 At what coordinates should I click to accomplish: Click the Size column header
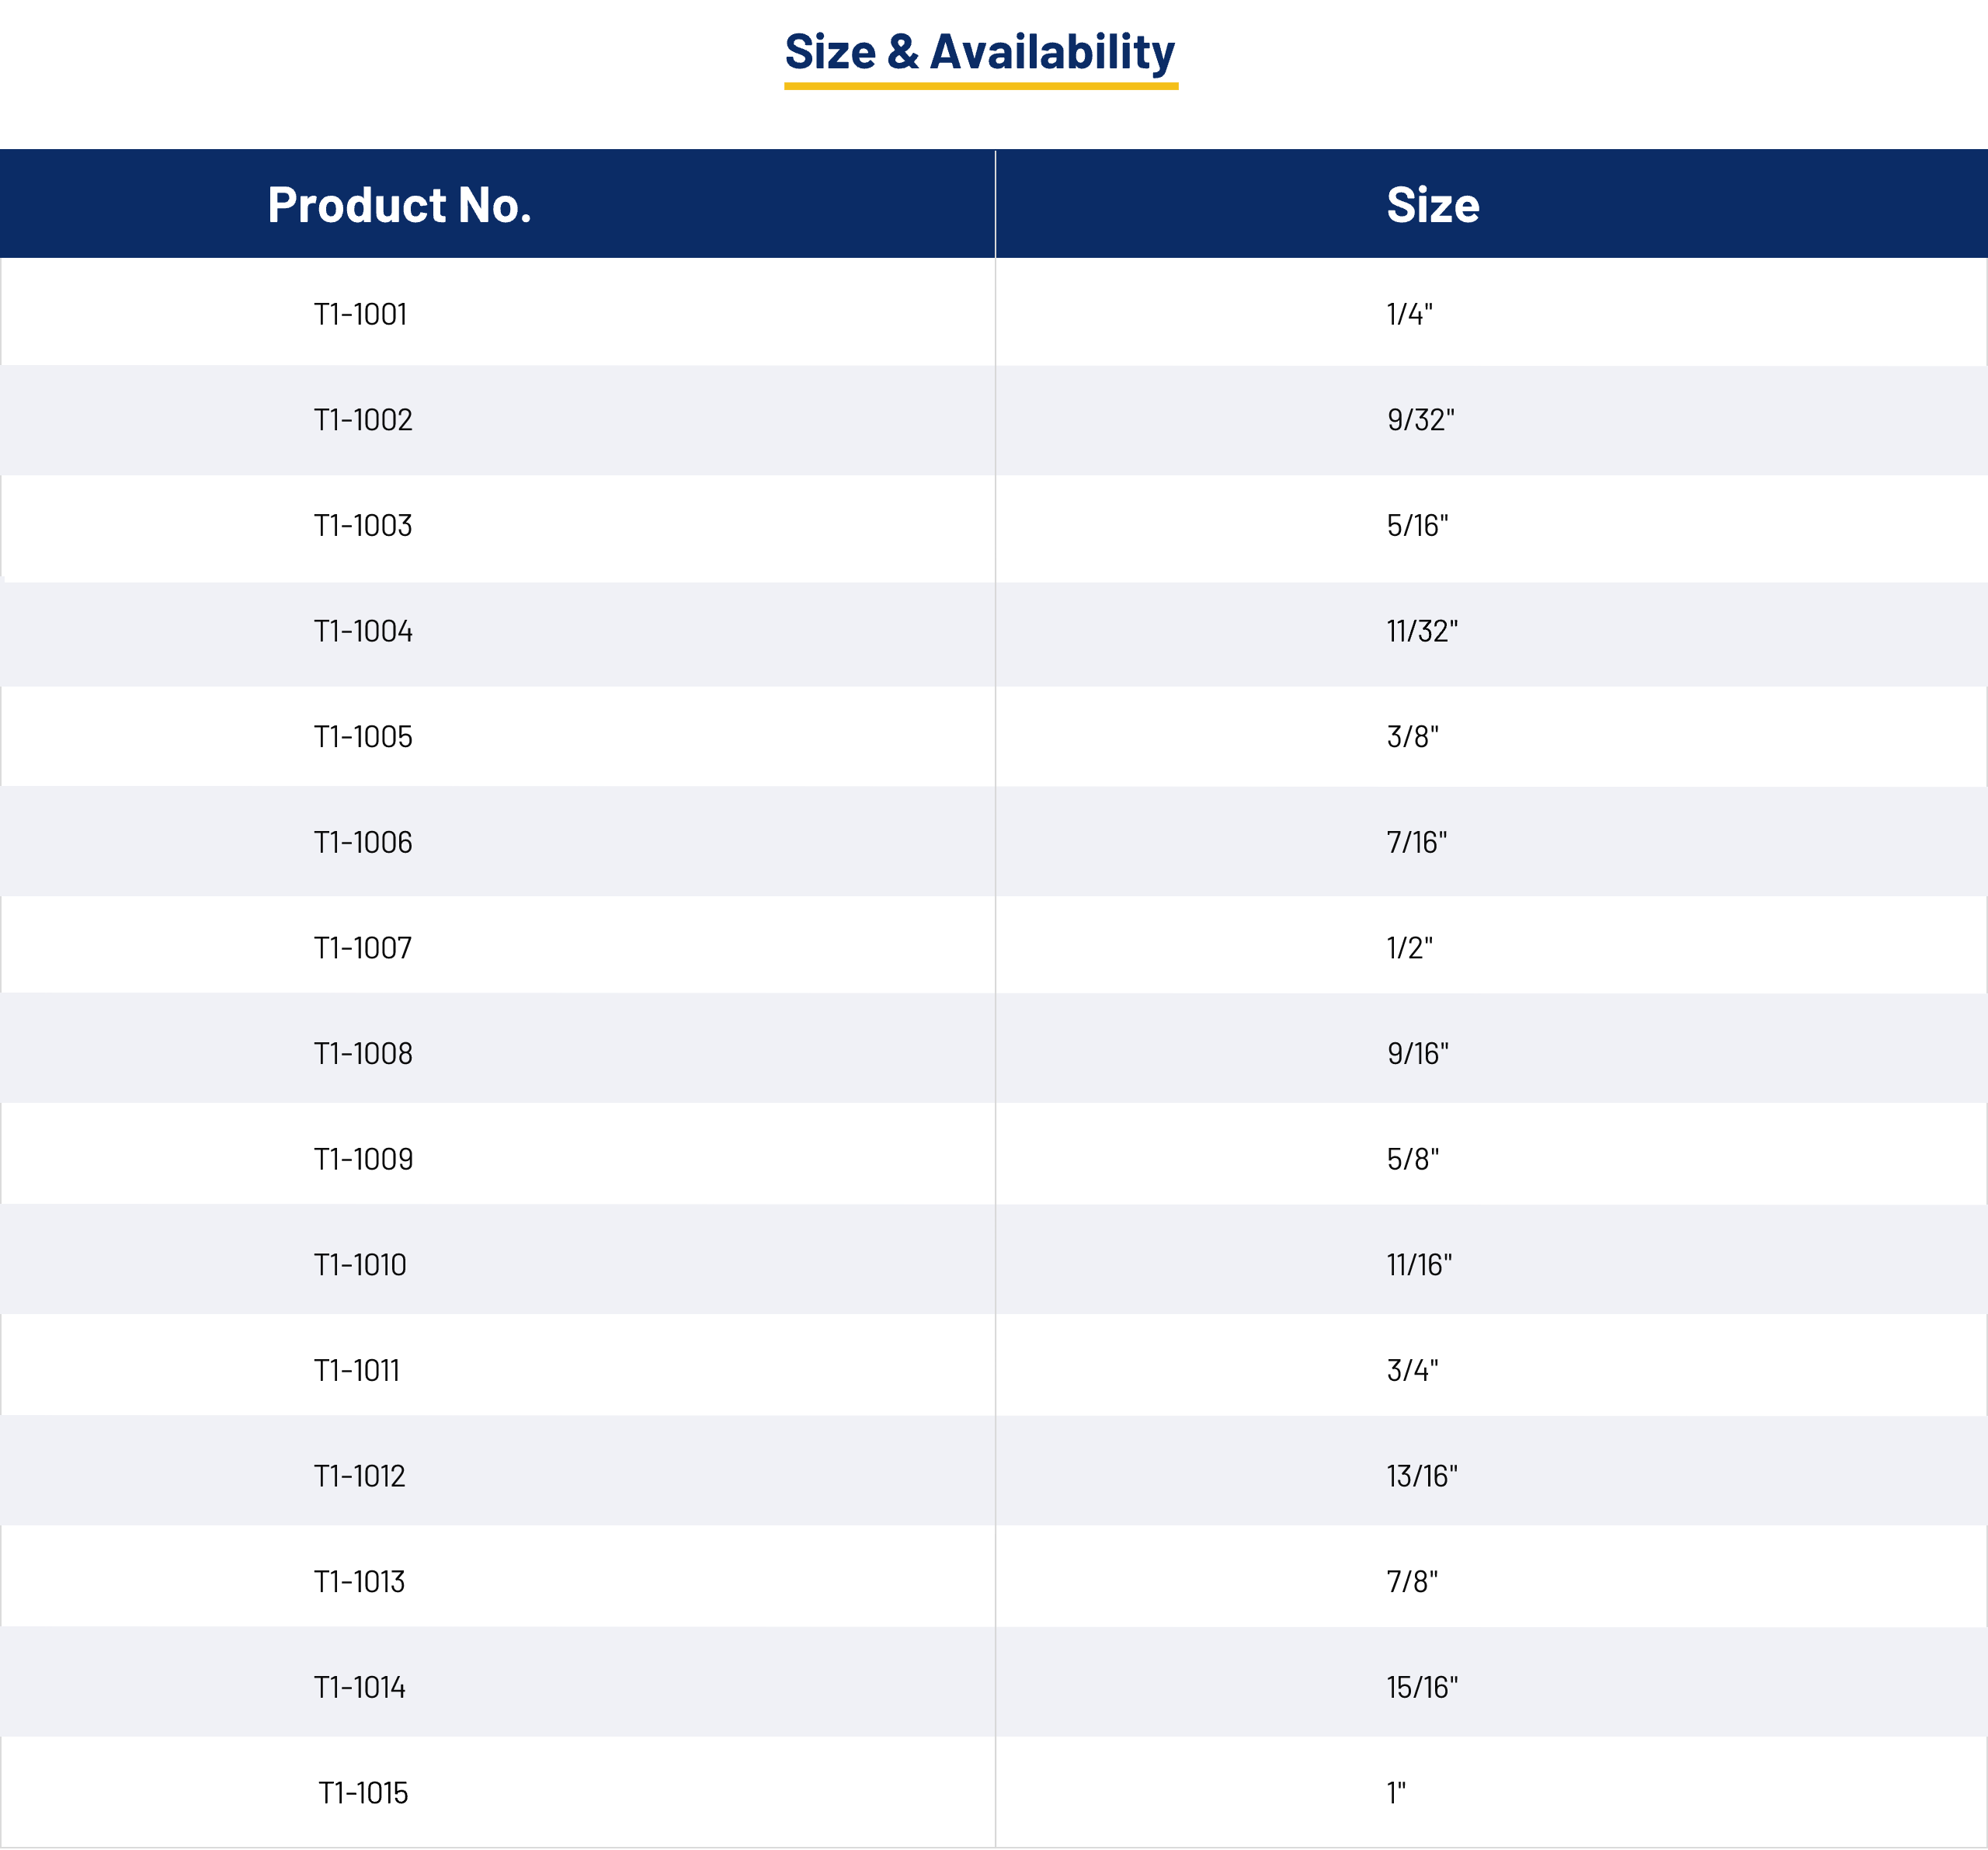pyautogui.click(x=1432, y=205)
